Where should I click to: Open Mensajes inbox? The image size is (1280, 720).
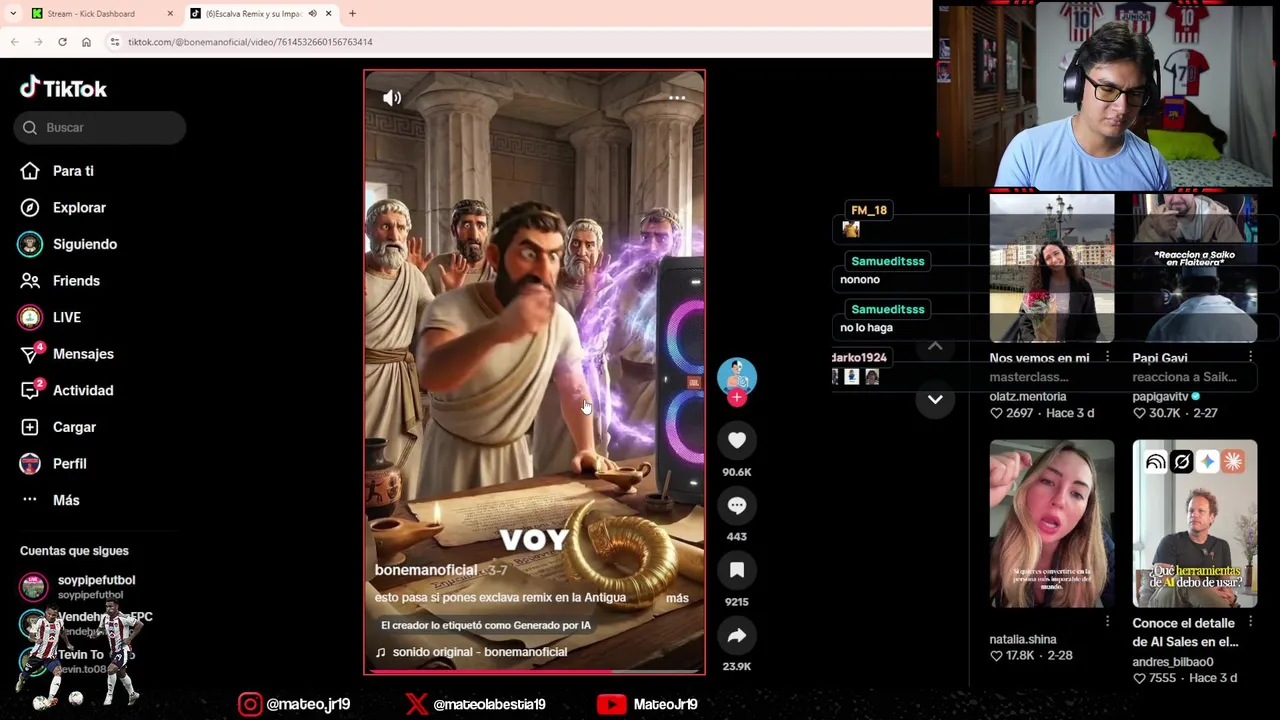[x=83, y=354]
